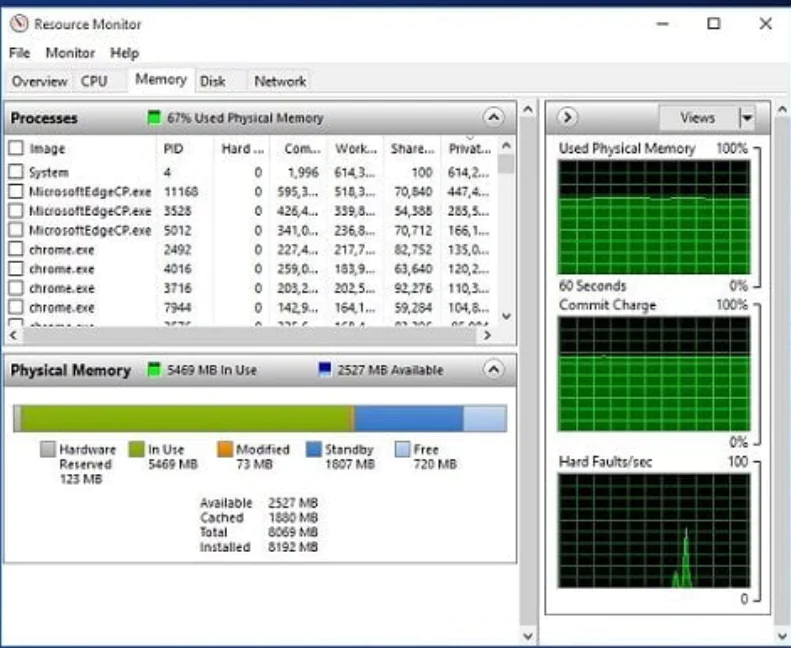The width and height of the screenshot is (791, 648).
Task: Click the Hard Faults/sec graph
Action: (x=654, y=531)
